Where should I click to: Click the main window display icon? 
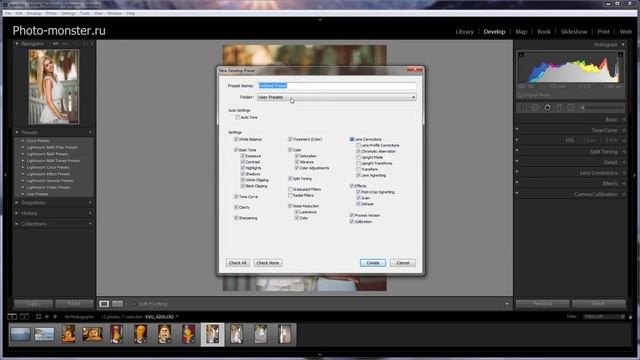click(12, 317)
